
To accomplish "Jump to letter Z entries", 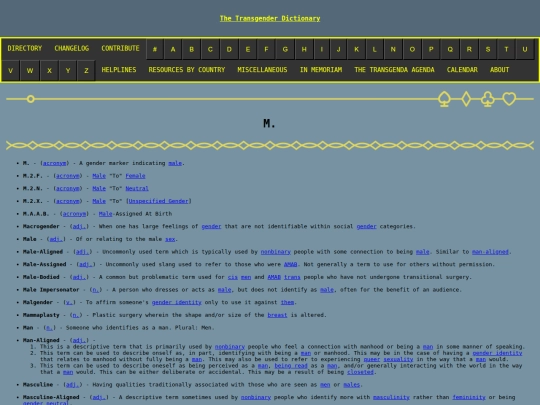I will coord(86,71).
